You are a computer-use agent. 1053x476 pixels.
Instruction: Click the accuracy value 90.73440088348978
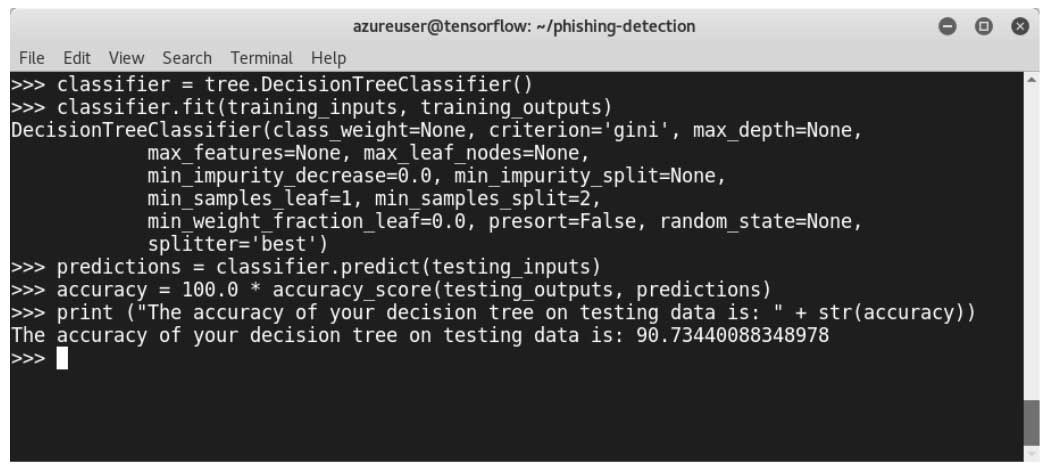point(733,336)
